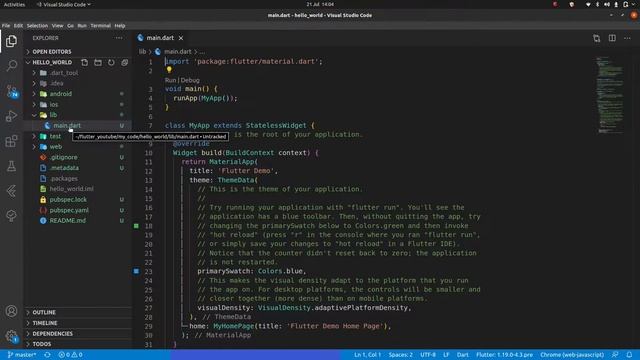Image resolution: width=640 pixels, height=360 pixels.
Task: Expand the TODOS panel
Action: pyautogui.click(x=42, y=344)
